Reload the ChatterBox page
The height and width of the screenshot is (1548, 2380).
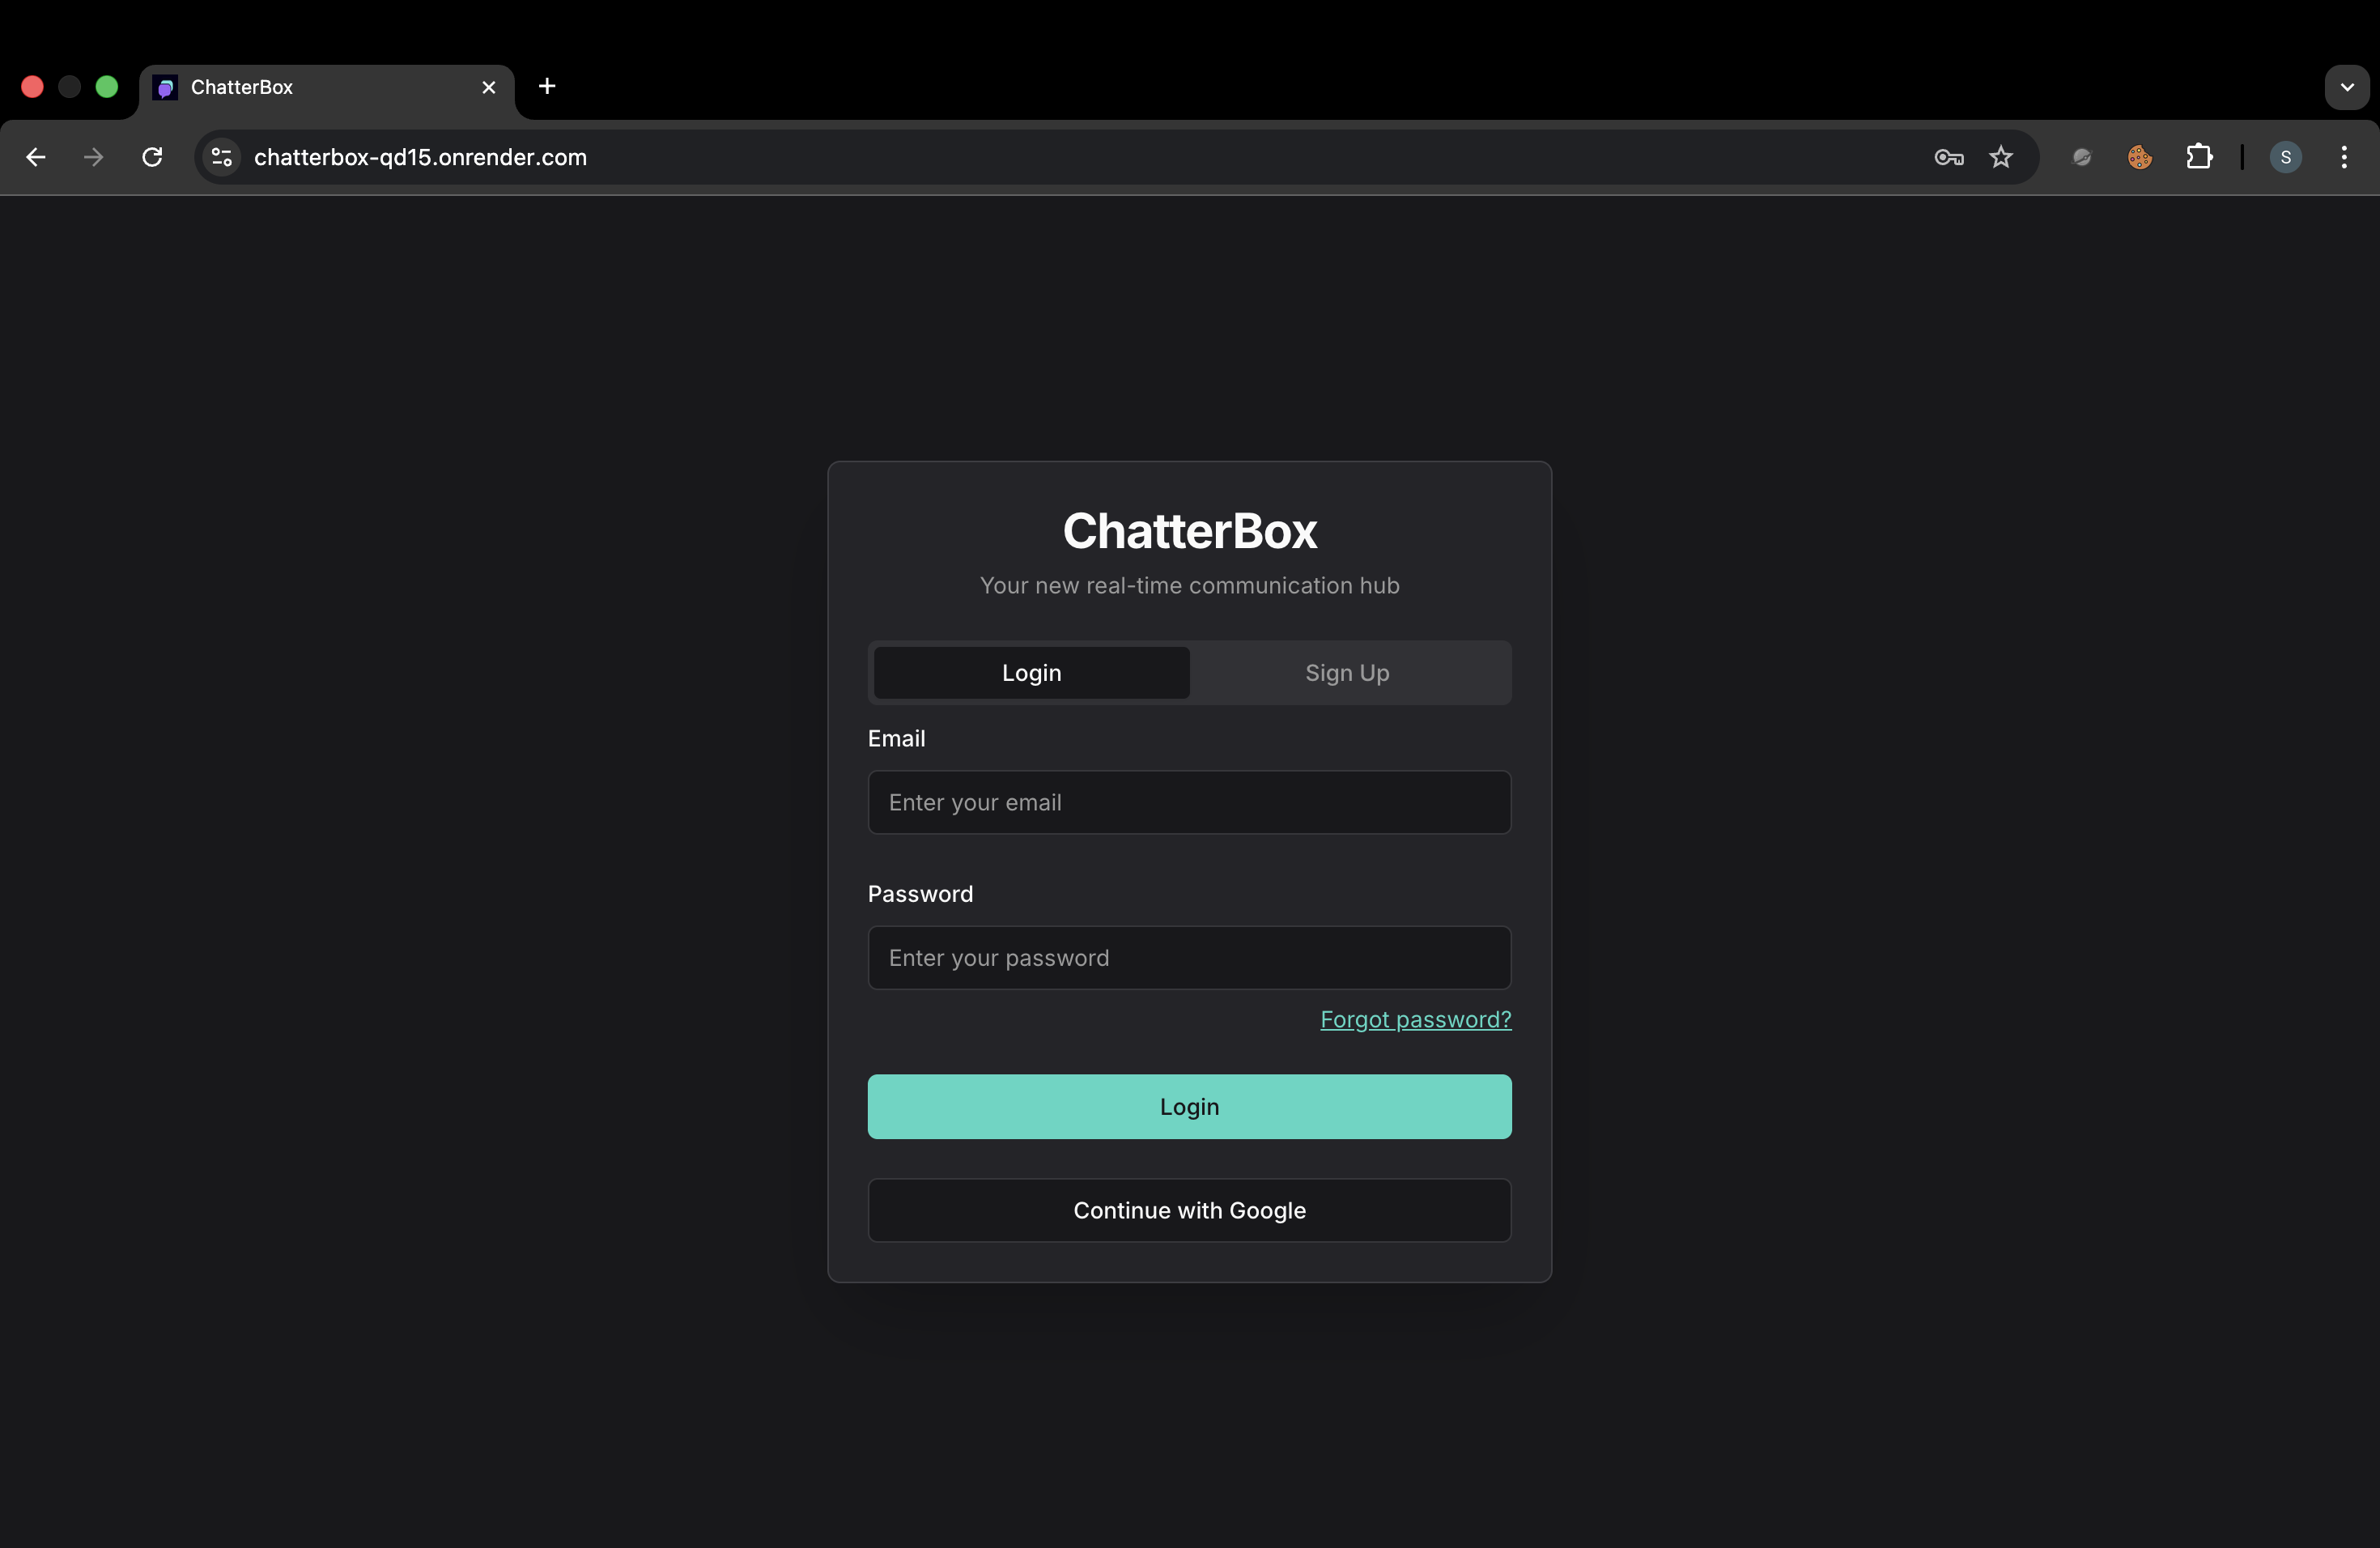(x=152, y=157)
